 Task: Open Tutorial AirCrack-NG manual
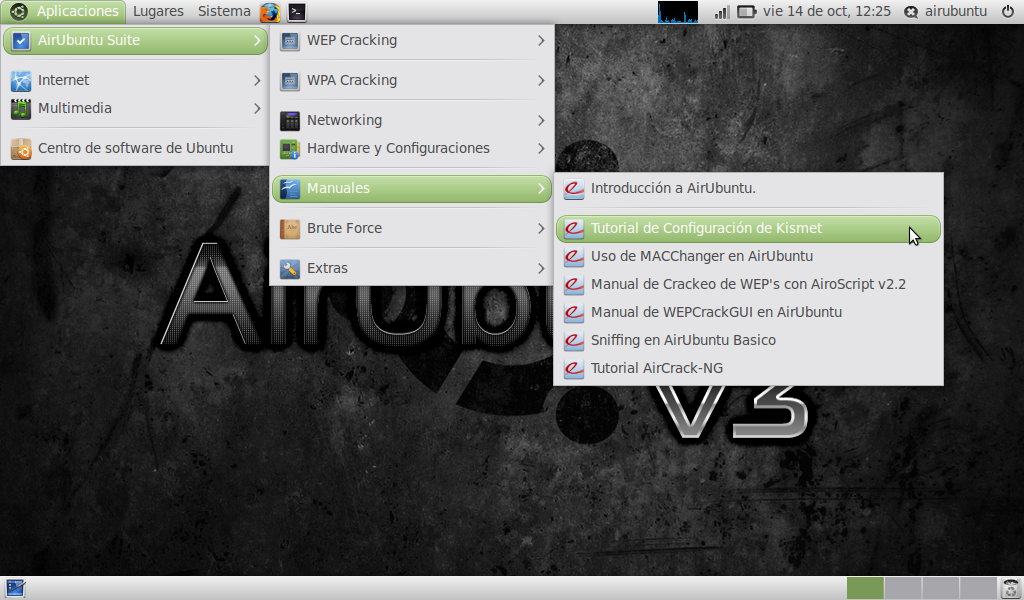656,368
